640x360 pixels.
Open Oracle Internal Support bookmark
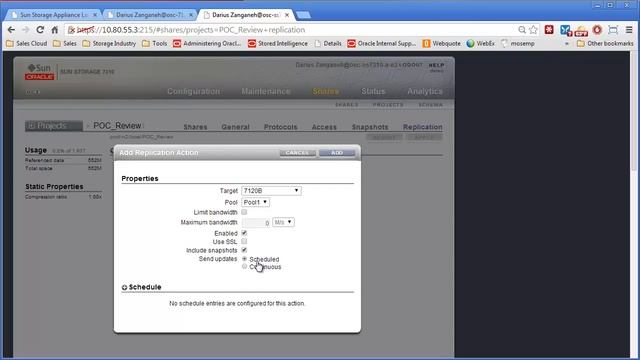[381, 43]
